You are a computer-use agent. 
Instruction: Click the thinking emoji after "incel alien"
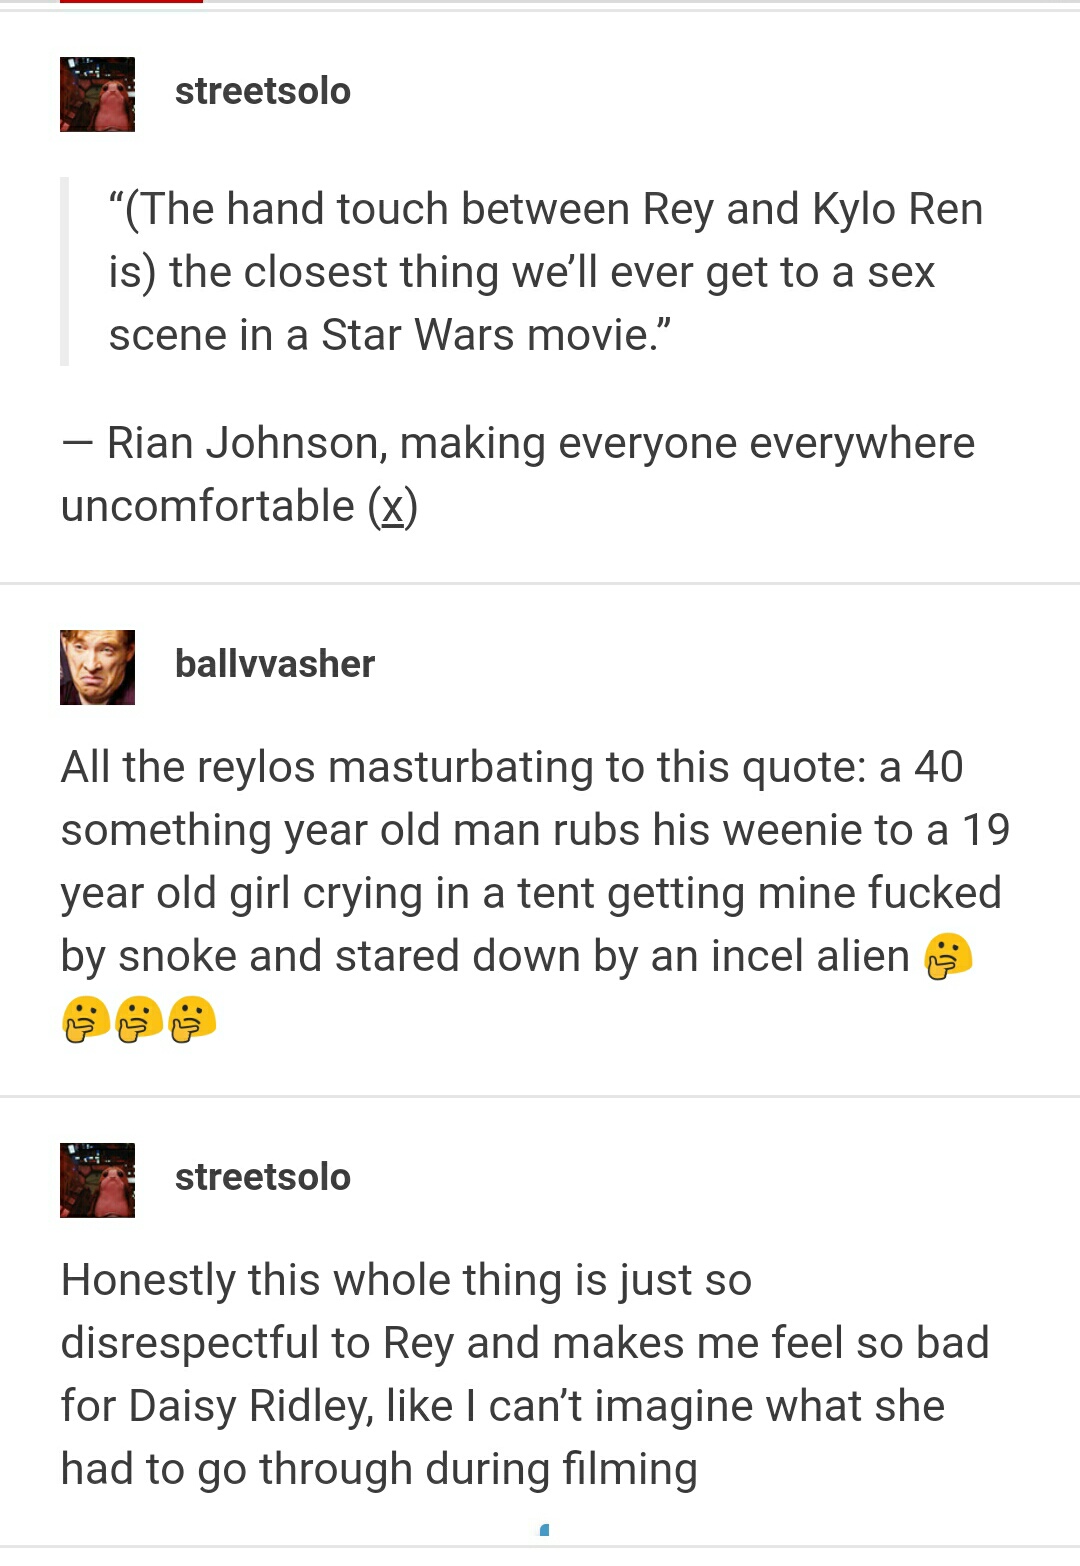[948, 956]
